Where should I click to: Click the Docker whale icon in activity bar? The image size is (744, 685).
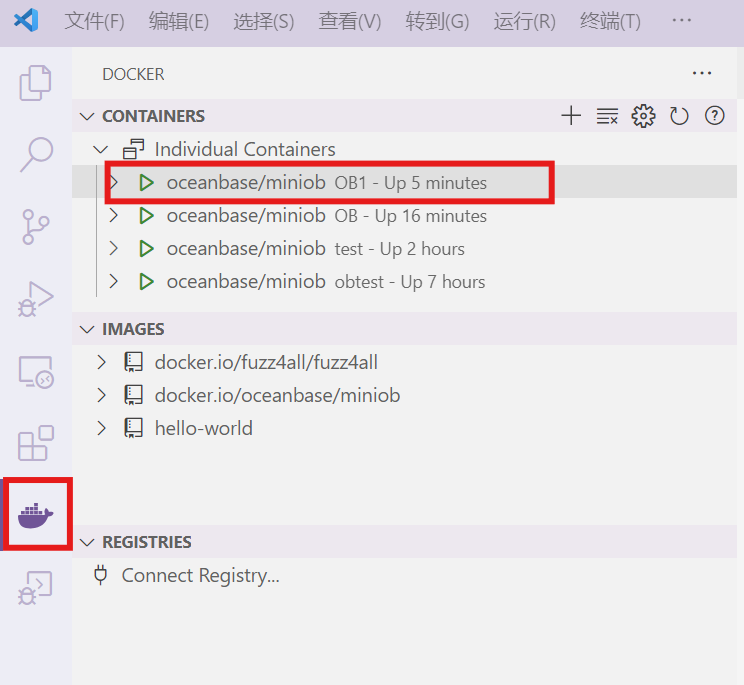(36, 515)
